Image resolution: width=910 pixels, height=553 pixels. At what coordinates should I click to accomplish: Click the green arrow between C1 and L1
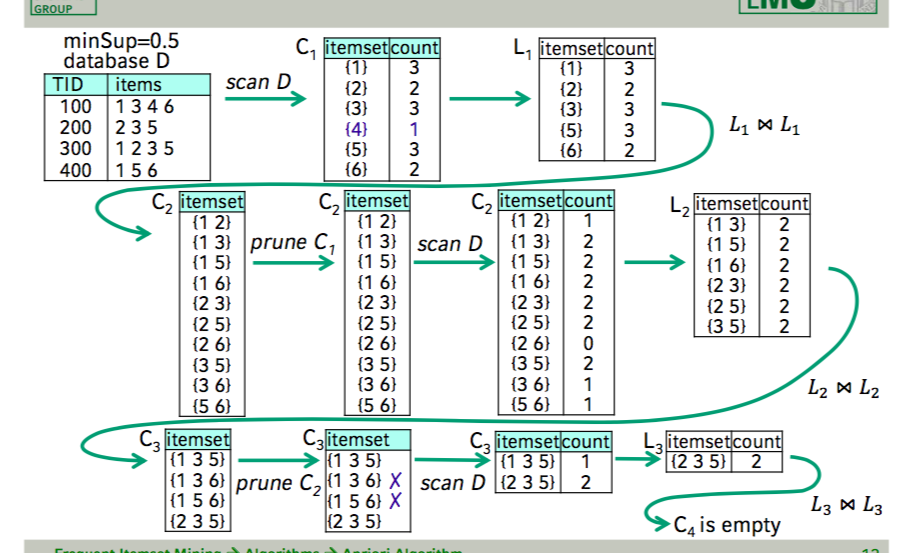(490, 99)
